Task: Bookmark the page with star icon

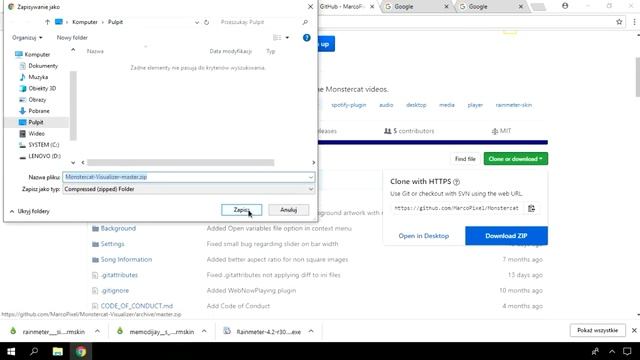Action: 619,22
